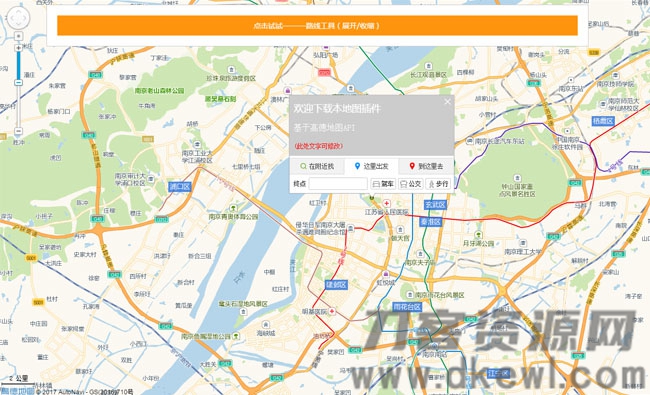This screenshot has width=650, height=395.
Task: Click the small locate button below the compass
Action: pyautogui.click(x=18, y=36)
